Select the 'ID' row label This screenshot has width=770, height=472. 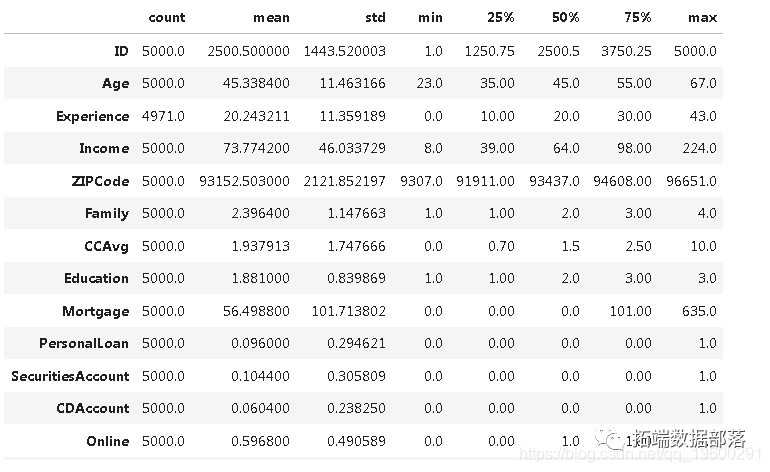[x=121, y=51]
